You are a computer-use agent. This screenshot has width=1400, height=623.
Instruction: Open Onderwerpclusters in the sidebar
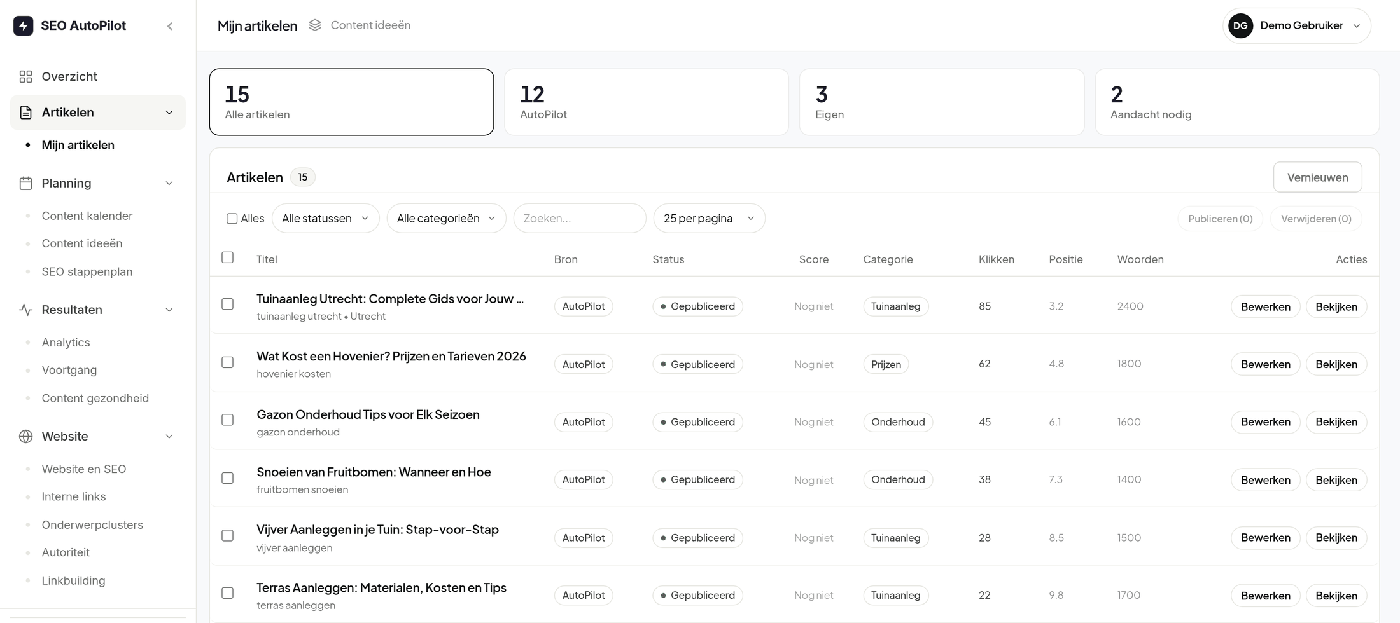pos(92,525)
